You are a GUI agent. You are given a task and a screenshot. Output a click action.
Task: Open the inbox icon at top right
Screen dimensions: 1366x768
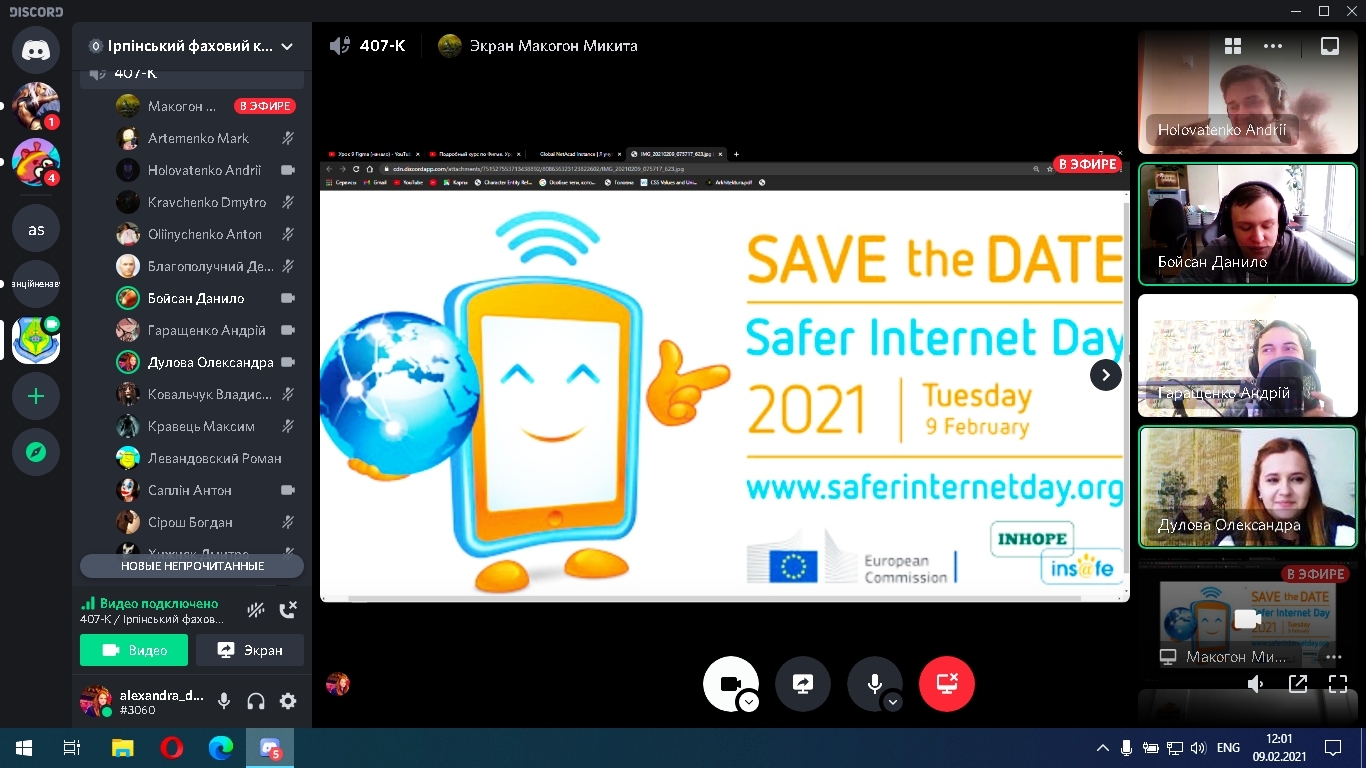pos(1329,46)
